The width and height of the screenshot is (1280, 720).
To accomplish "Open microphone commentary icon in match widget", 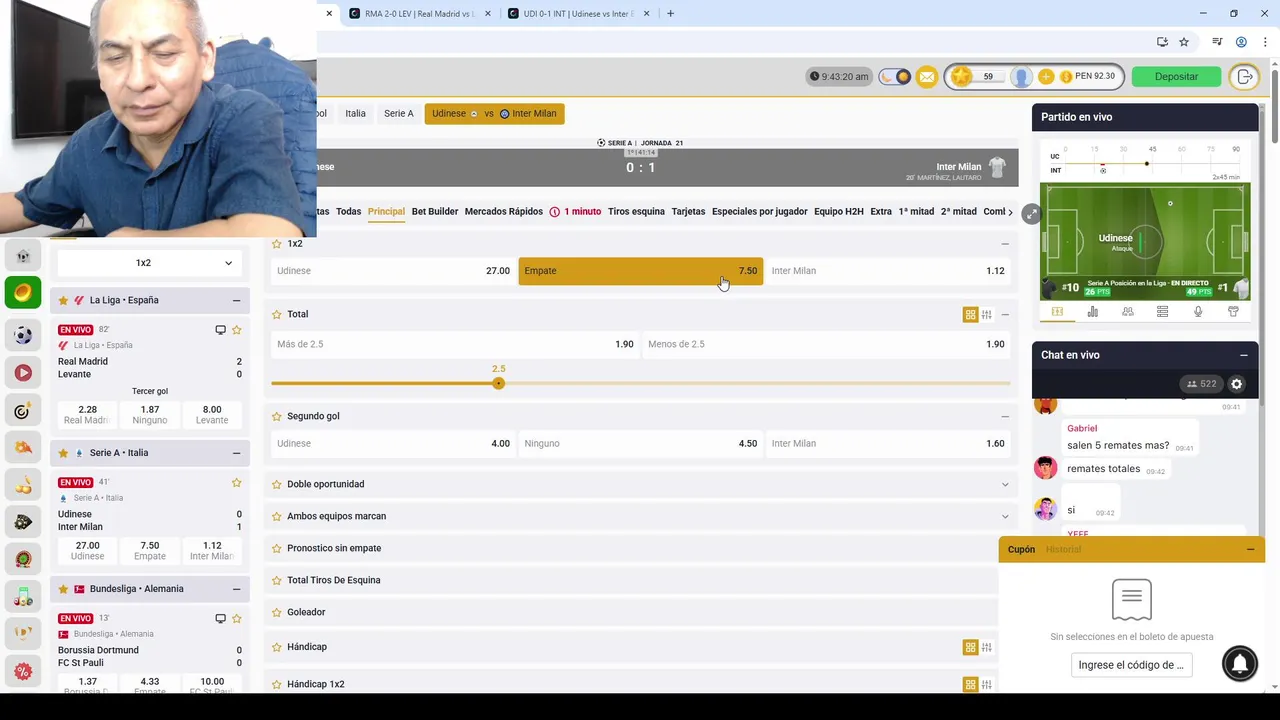I will [1198, 312].
